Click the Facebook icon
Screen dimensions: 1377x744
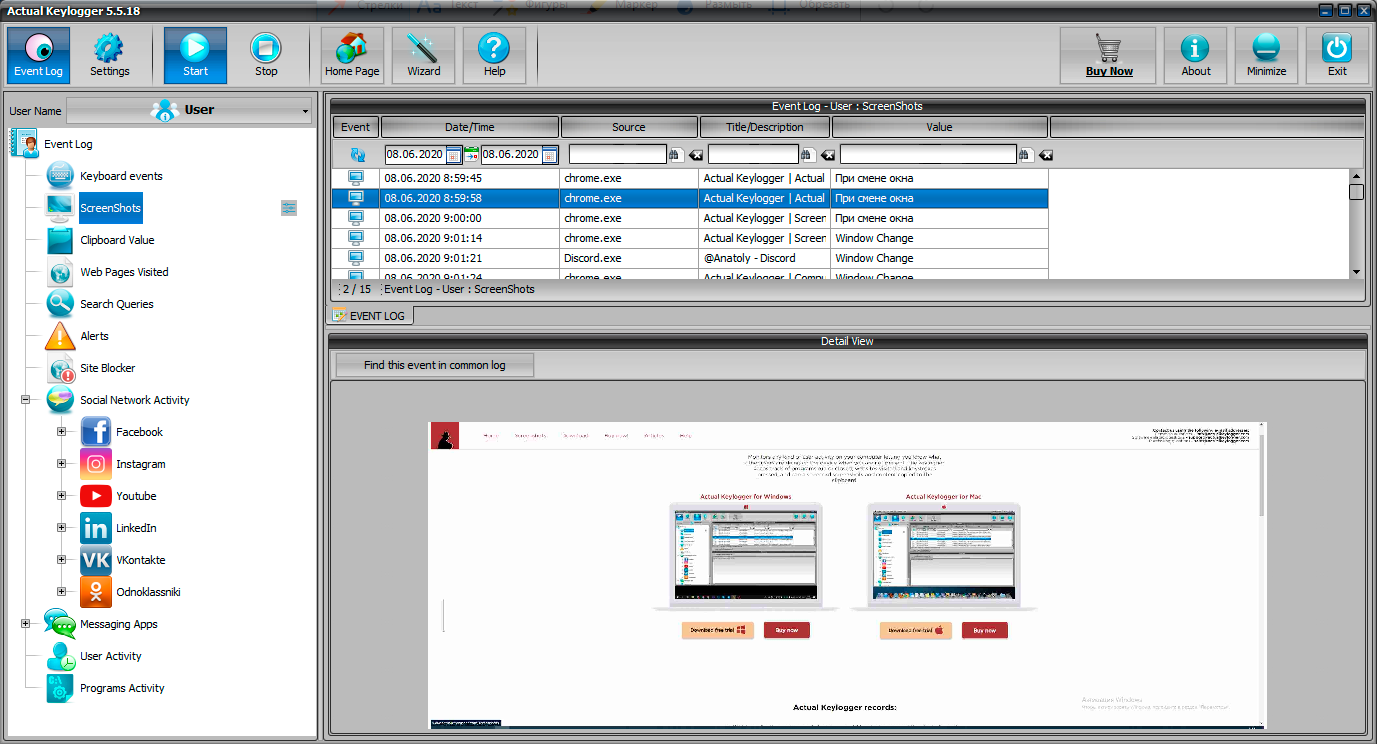tap(96, 432)
